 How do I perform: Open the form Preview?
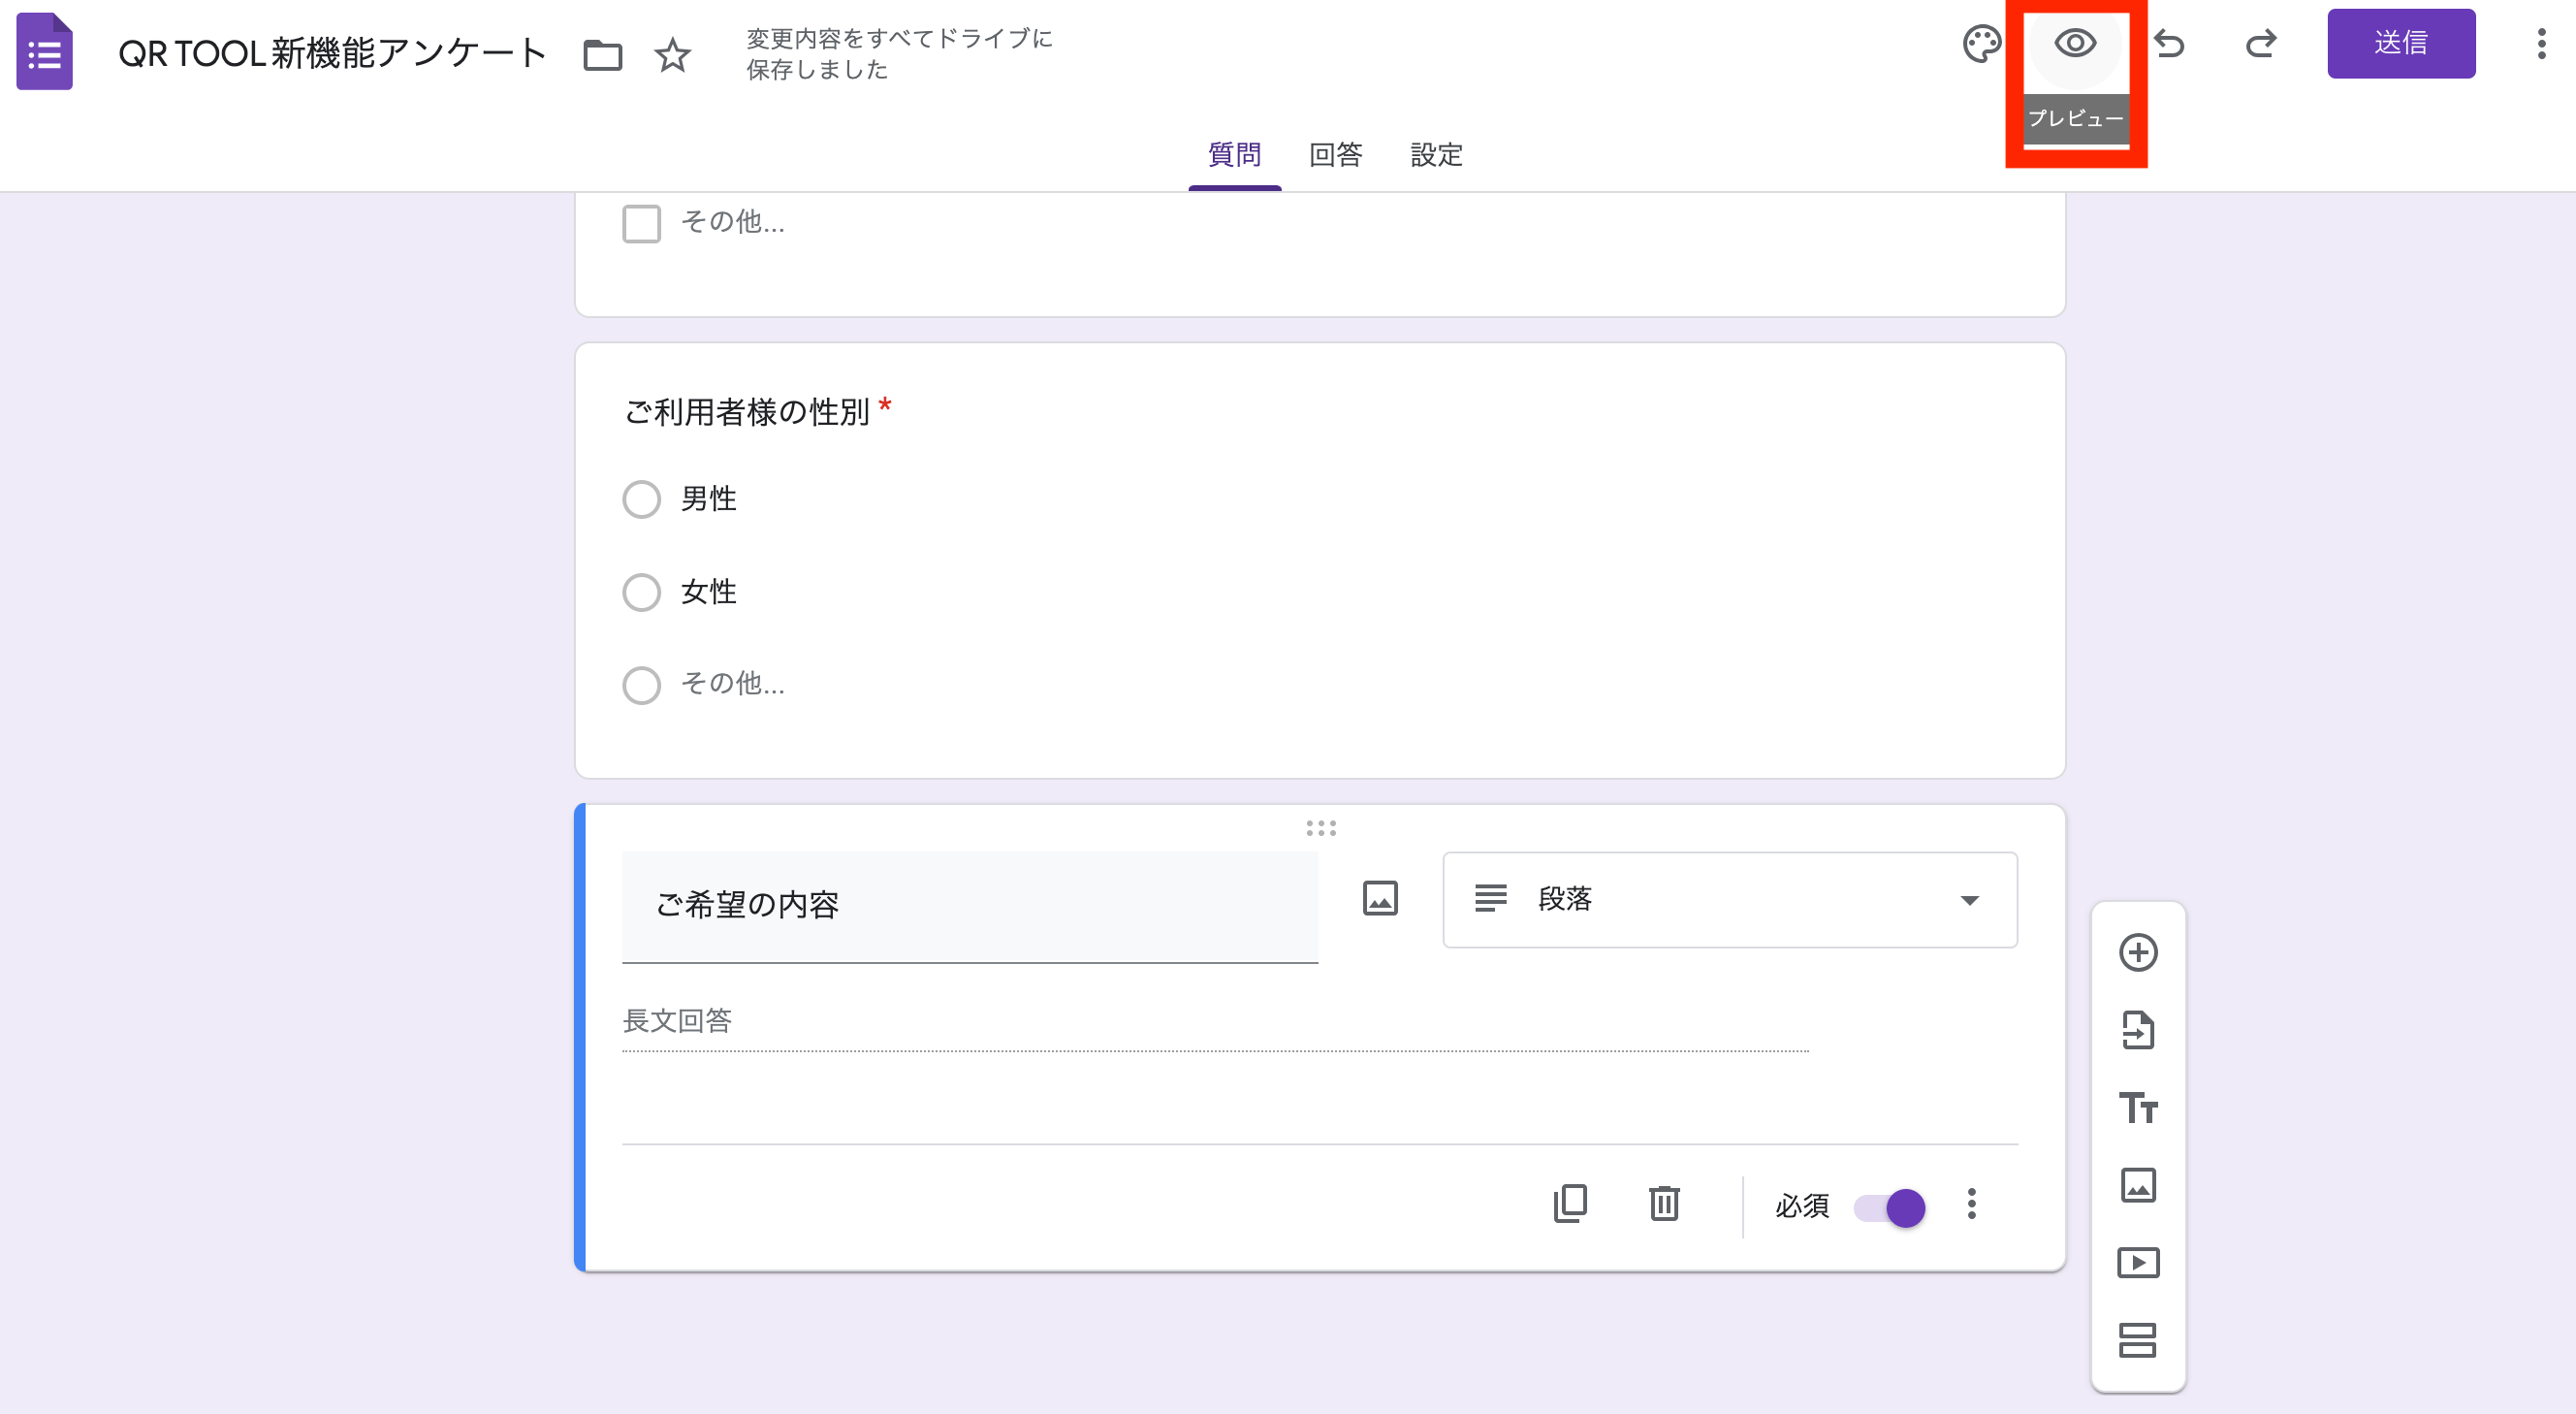pos(2074,44)
